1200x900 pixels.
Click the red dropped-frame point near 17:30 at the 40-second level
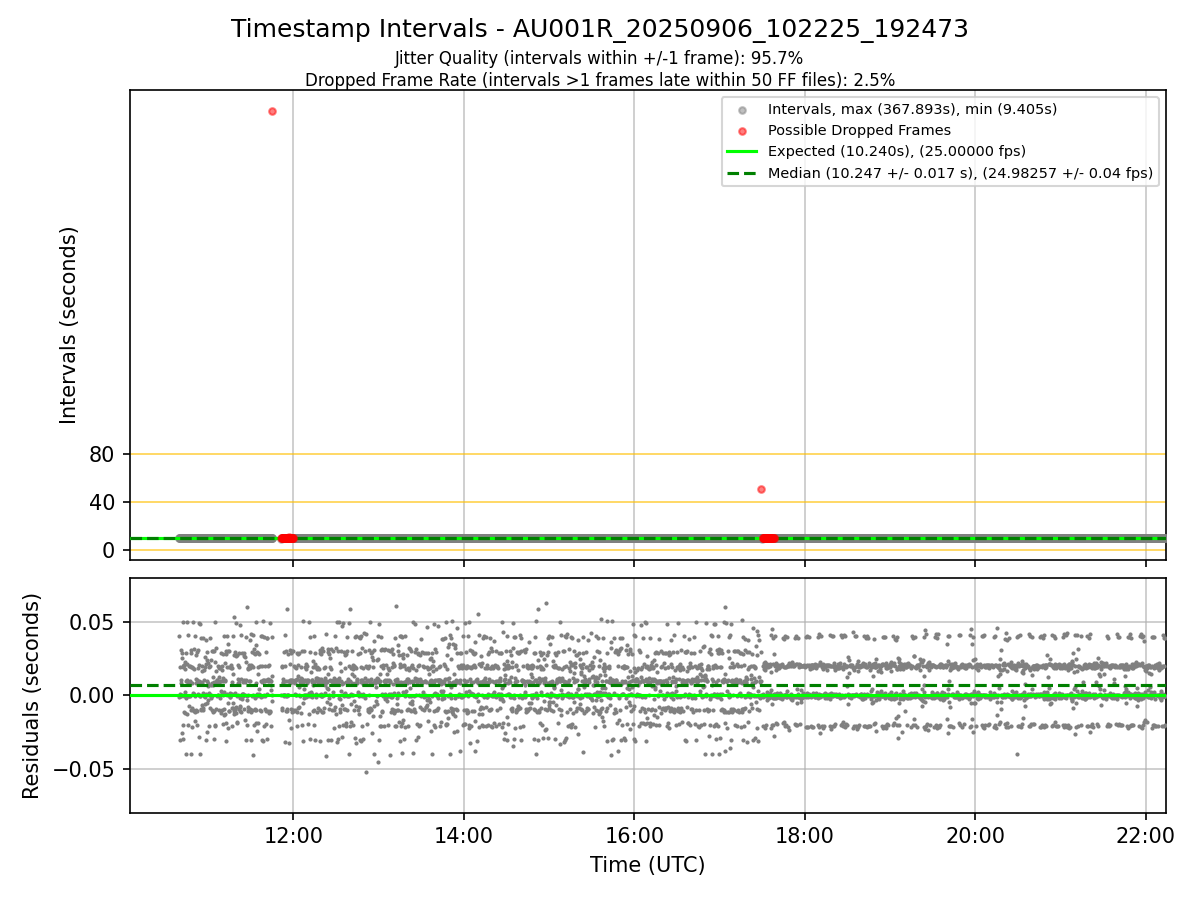pyautogui.click(x=761, y=489)
